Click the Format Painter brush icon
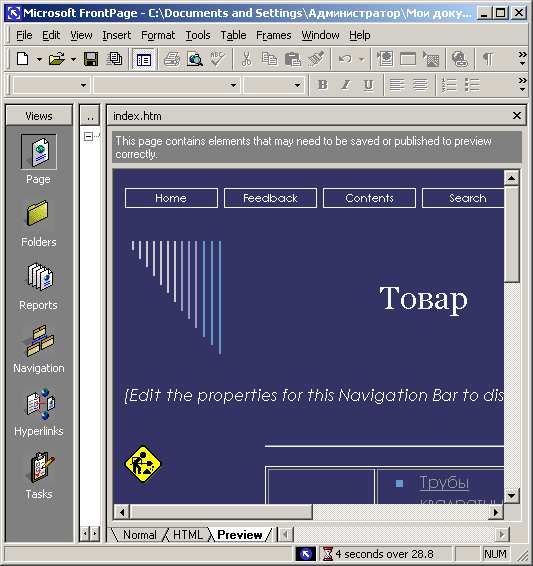Image resolution: width=533 pixels, height=566 pixels. point(316,59)
